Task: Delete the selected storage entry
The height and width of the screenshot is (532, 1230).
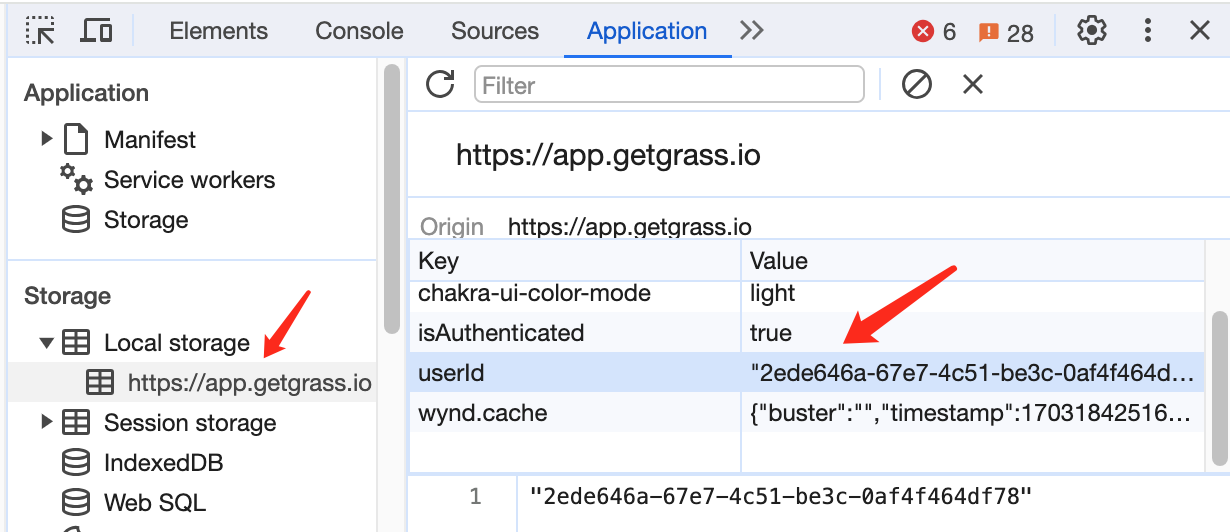Action: pos(973,85)
